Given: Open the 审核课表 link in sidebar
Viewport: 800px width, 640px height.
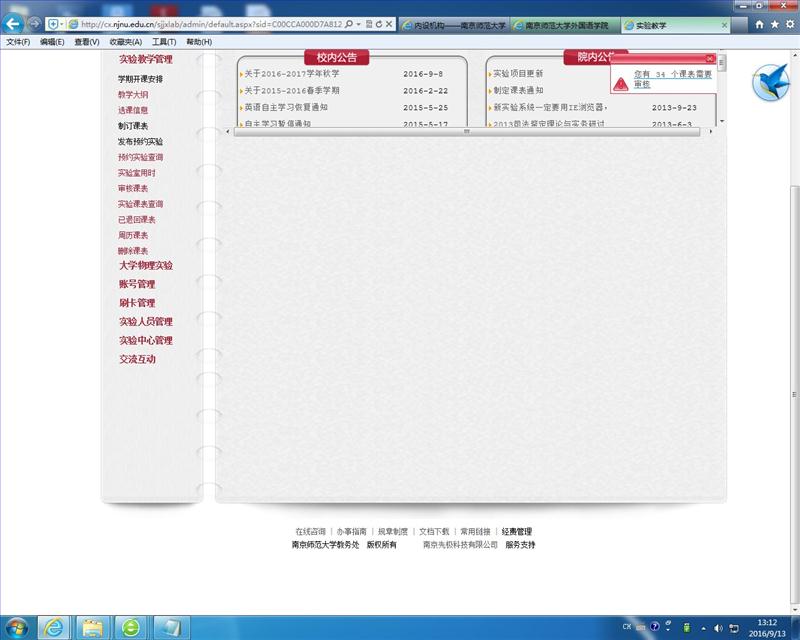Looking at the screenshot, I should (133, 188).
